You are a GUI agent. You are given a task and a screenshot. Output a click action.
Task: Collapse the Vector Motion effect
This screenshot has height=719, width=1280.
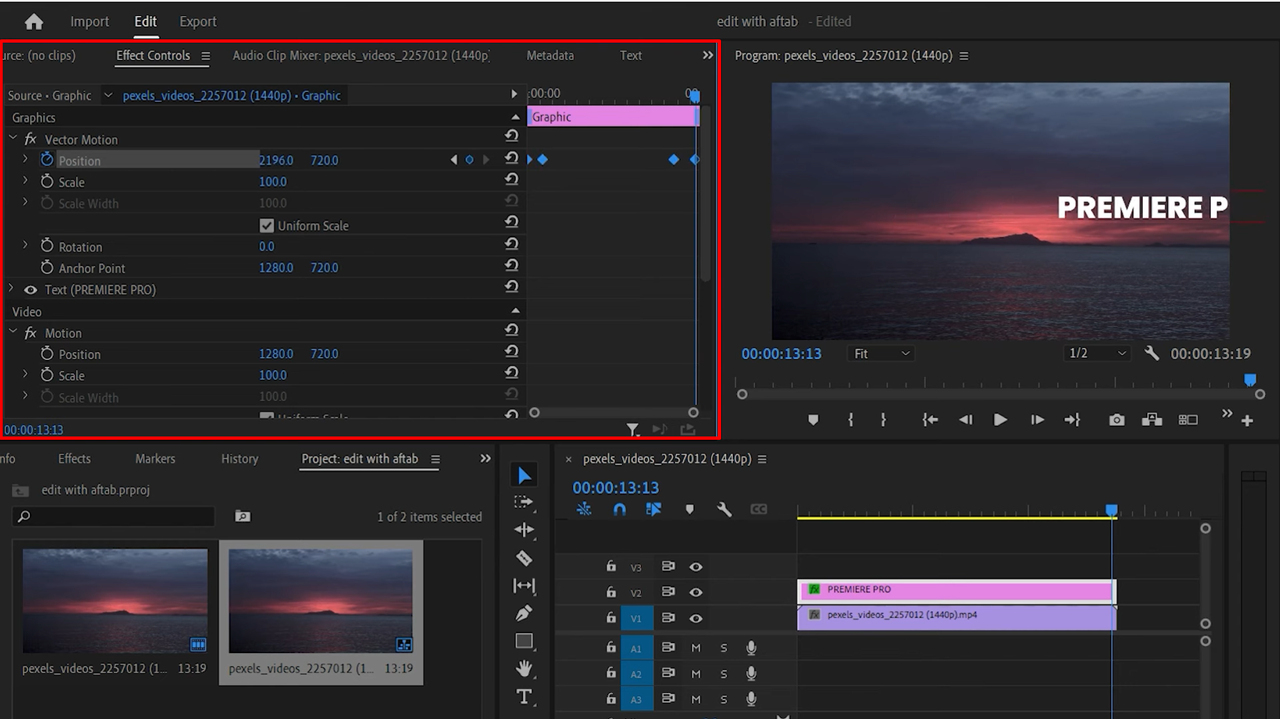pyautogui.click(x=14, y=139)
